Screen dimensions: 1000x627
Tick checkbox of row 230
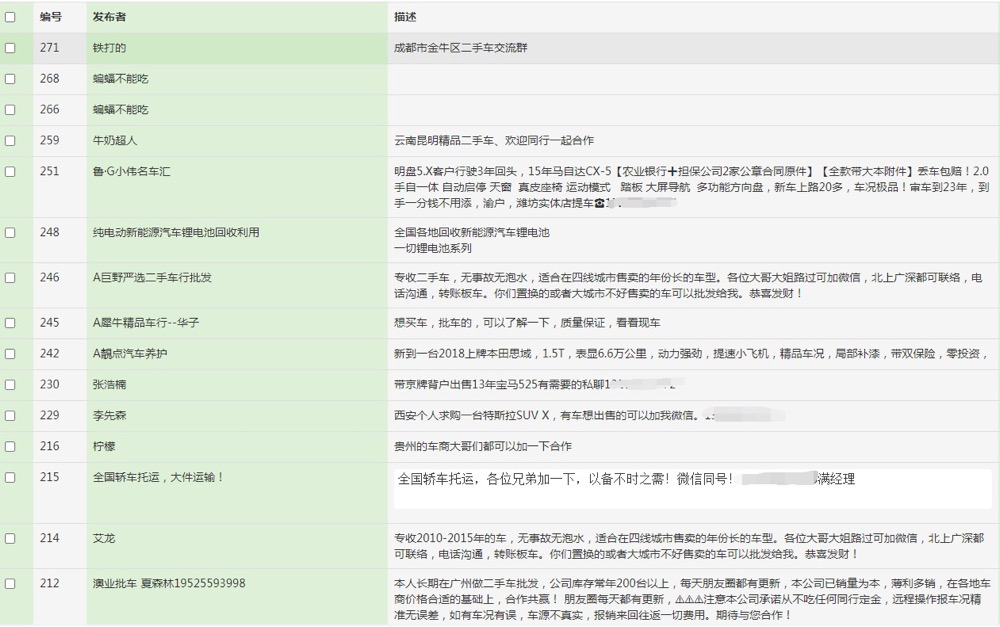[x=10, y=385]
